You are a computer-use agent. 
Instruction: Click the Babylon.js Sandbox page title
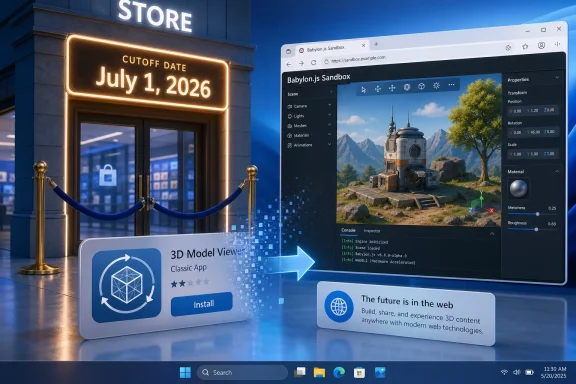point(318,79)
